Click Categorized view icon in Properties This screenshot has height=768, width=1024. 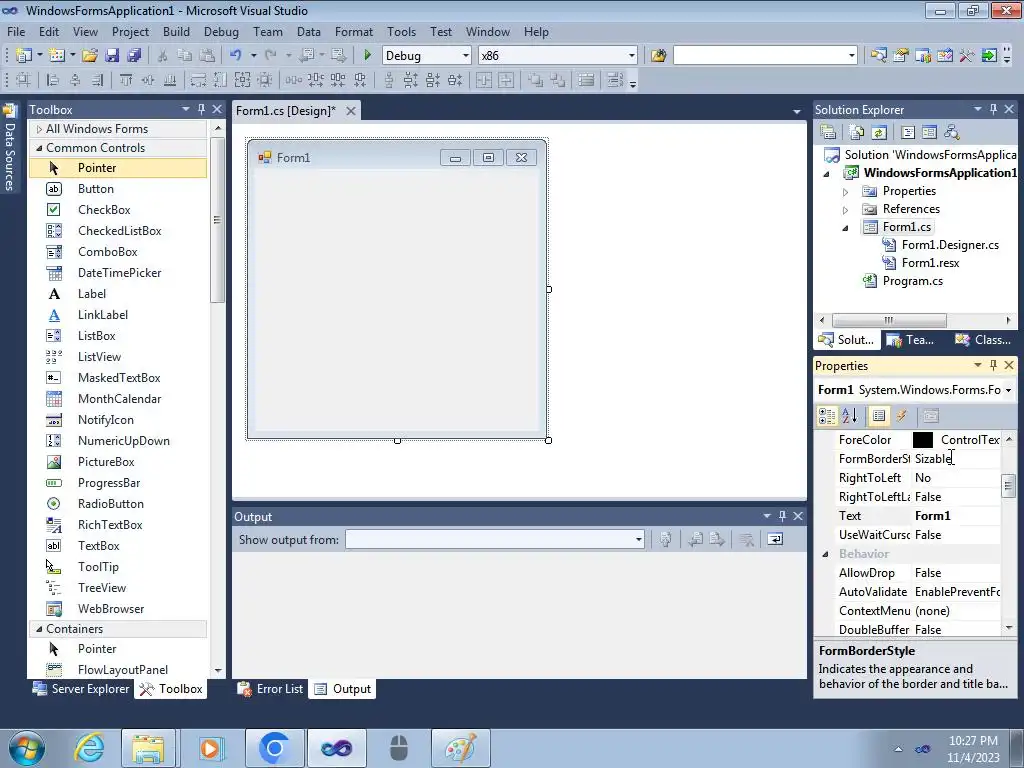tap(827, 415)
